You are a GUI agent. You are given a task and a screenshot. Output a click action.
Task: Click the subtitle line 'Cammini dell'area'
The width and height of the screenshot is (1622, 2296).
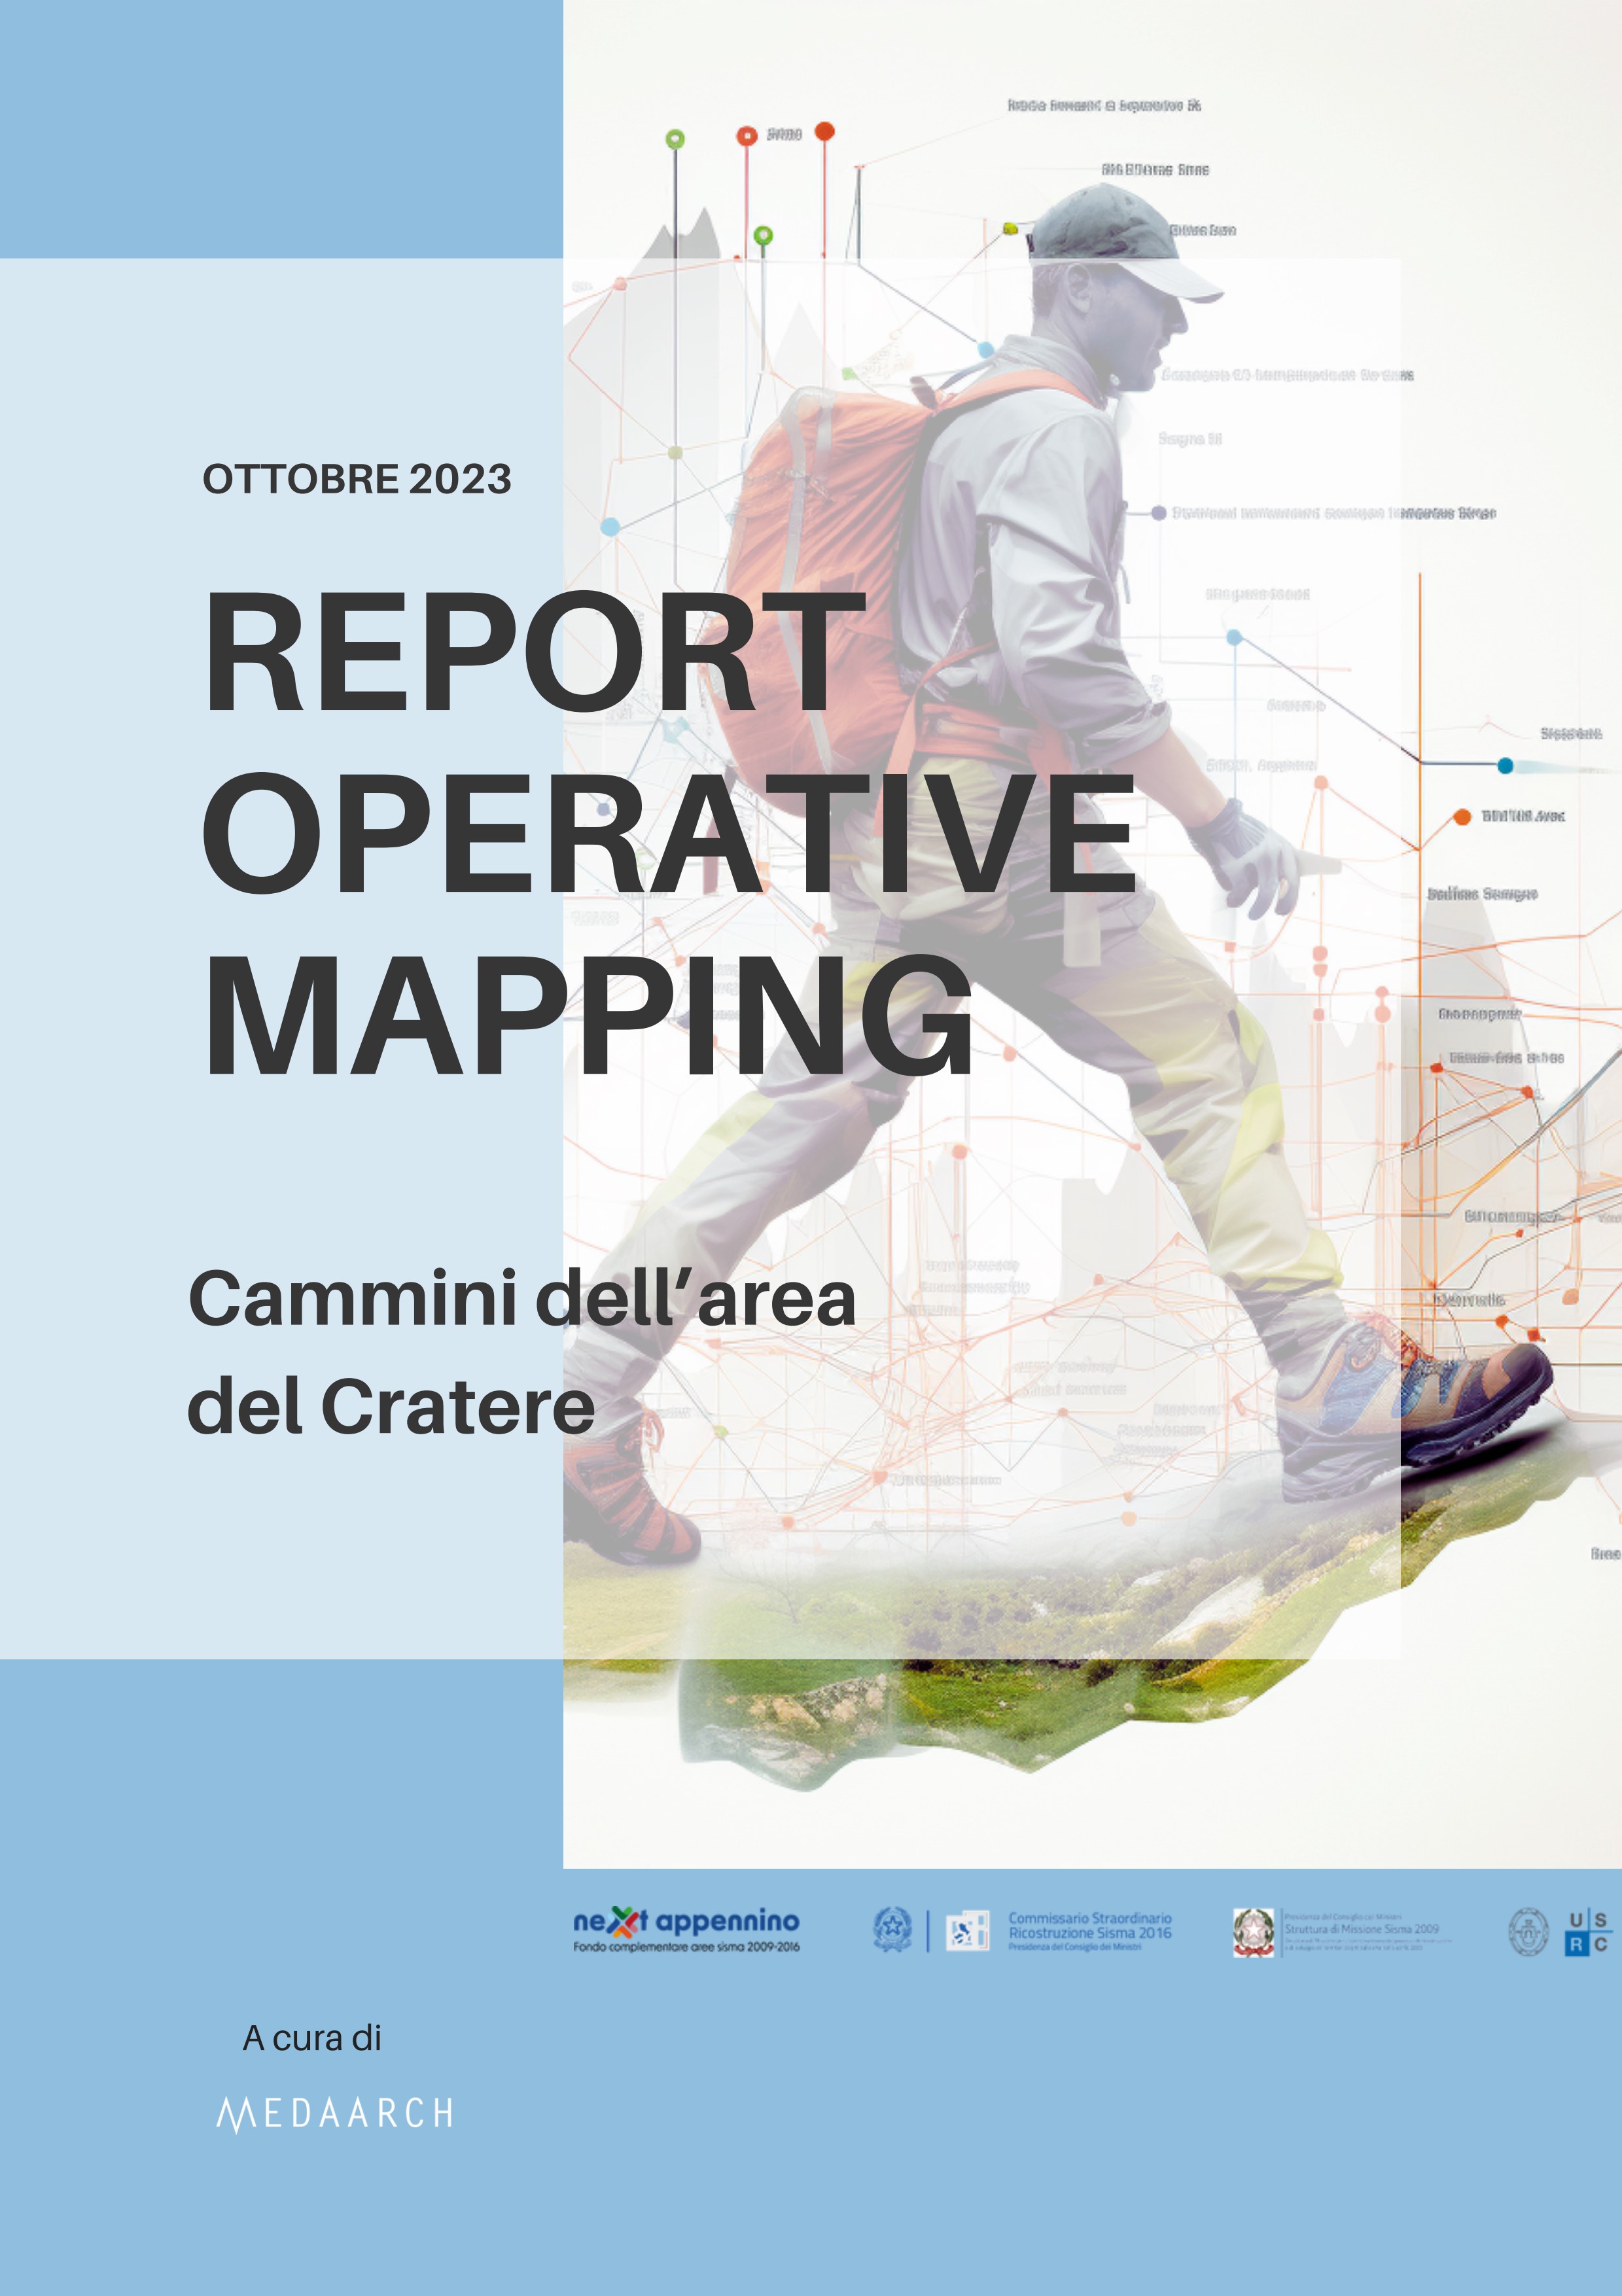coord(522,1298)
